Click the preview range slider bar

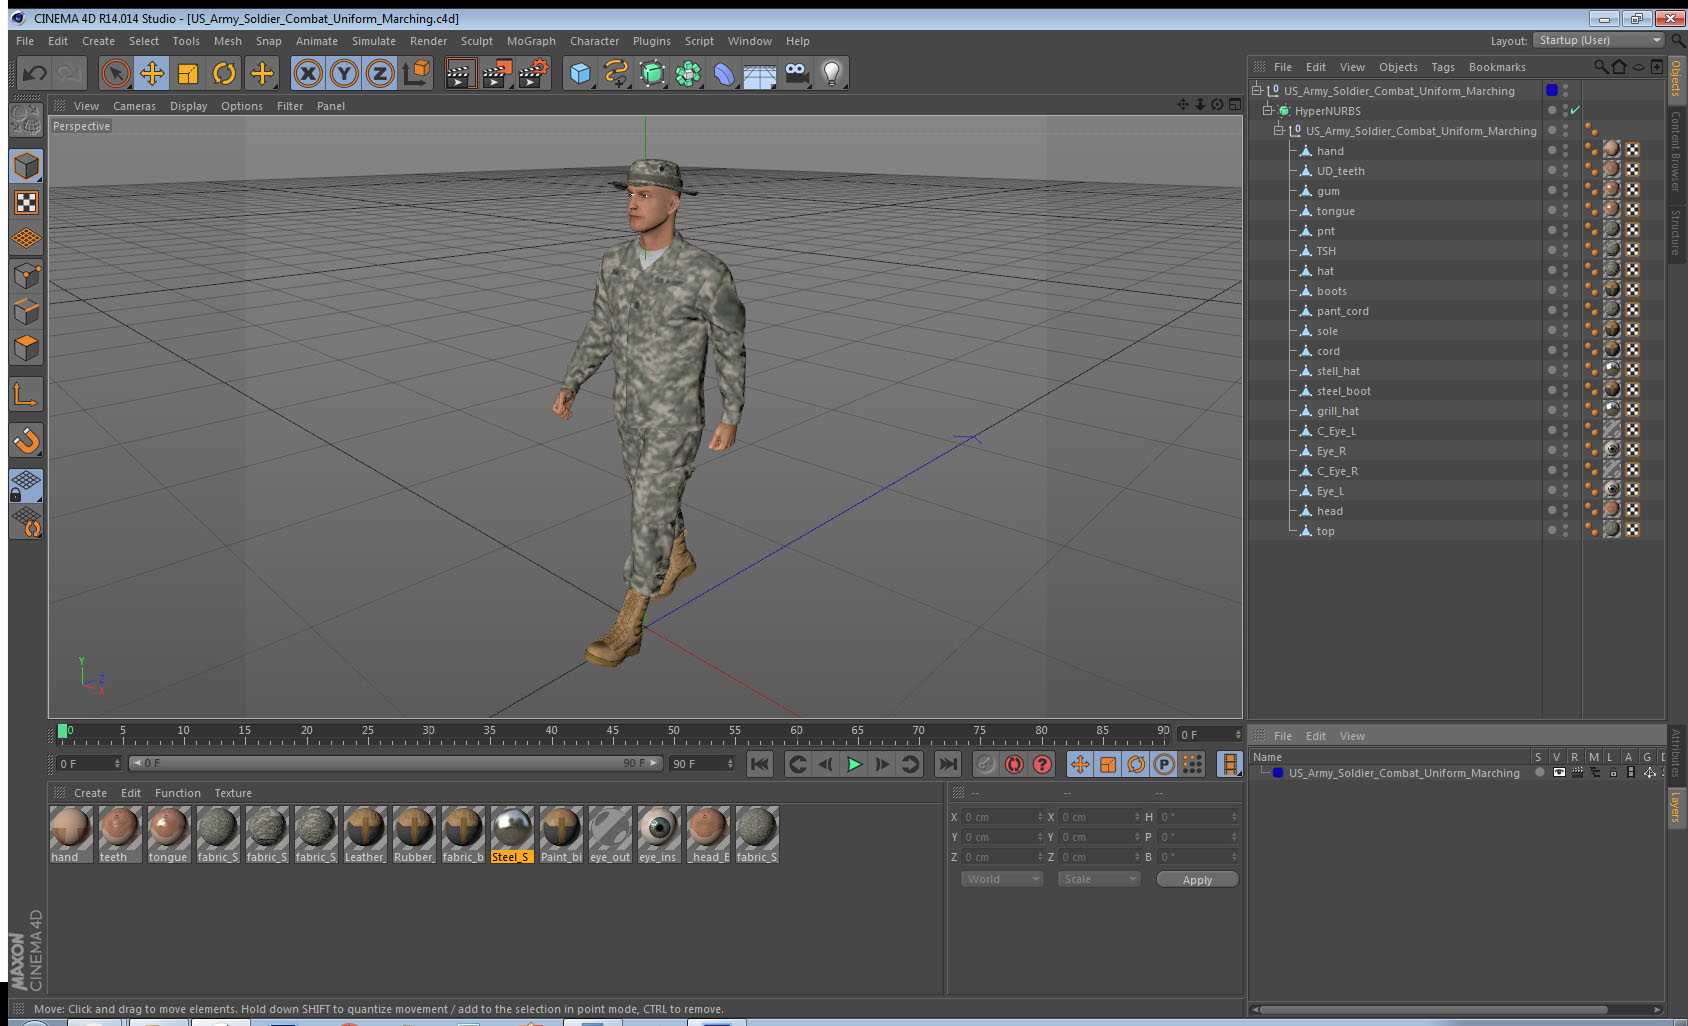point(395,763)
